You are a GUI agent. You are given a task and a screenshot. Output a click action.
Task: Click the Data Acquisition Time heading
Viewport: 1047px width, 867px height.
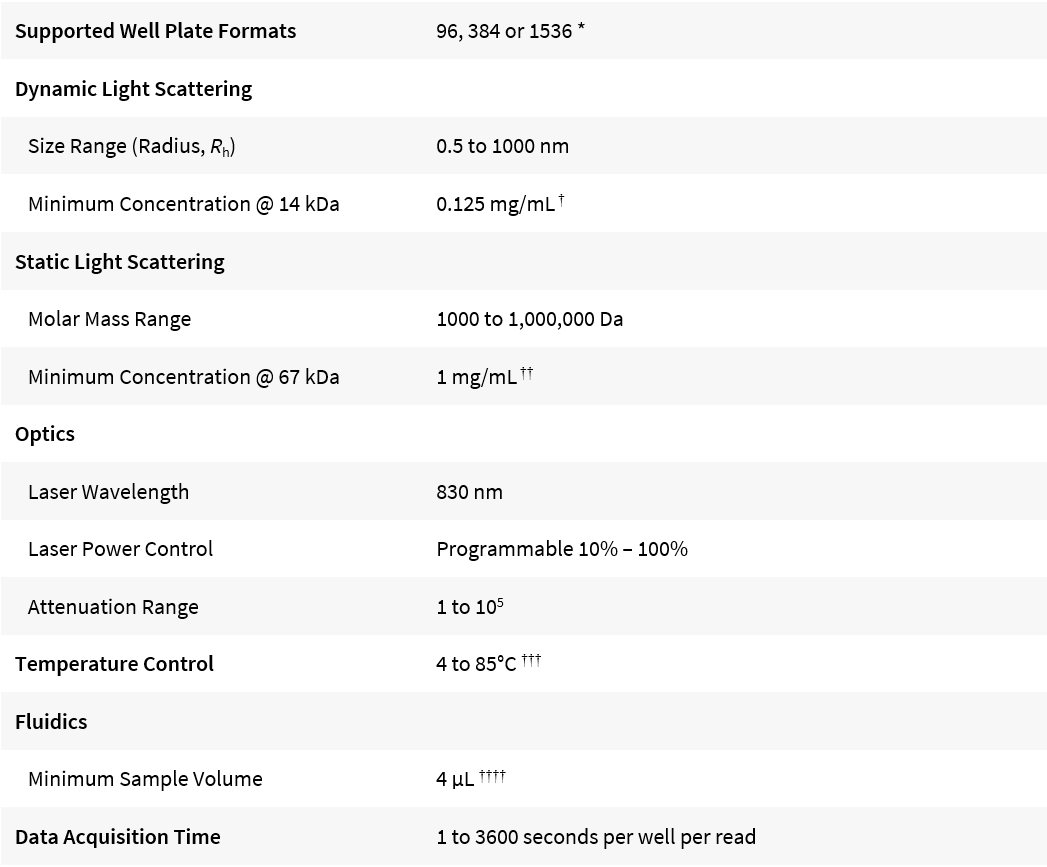coord(117,837)
